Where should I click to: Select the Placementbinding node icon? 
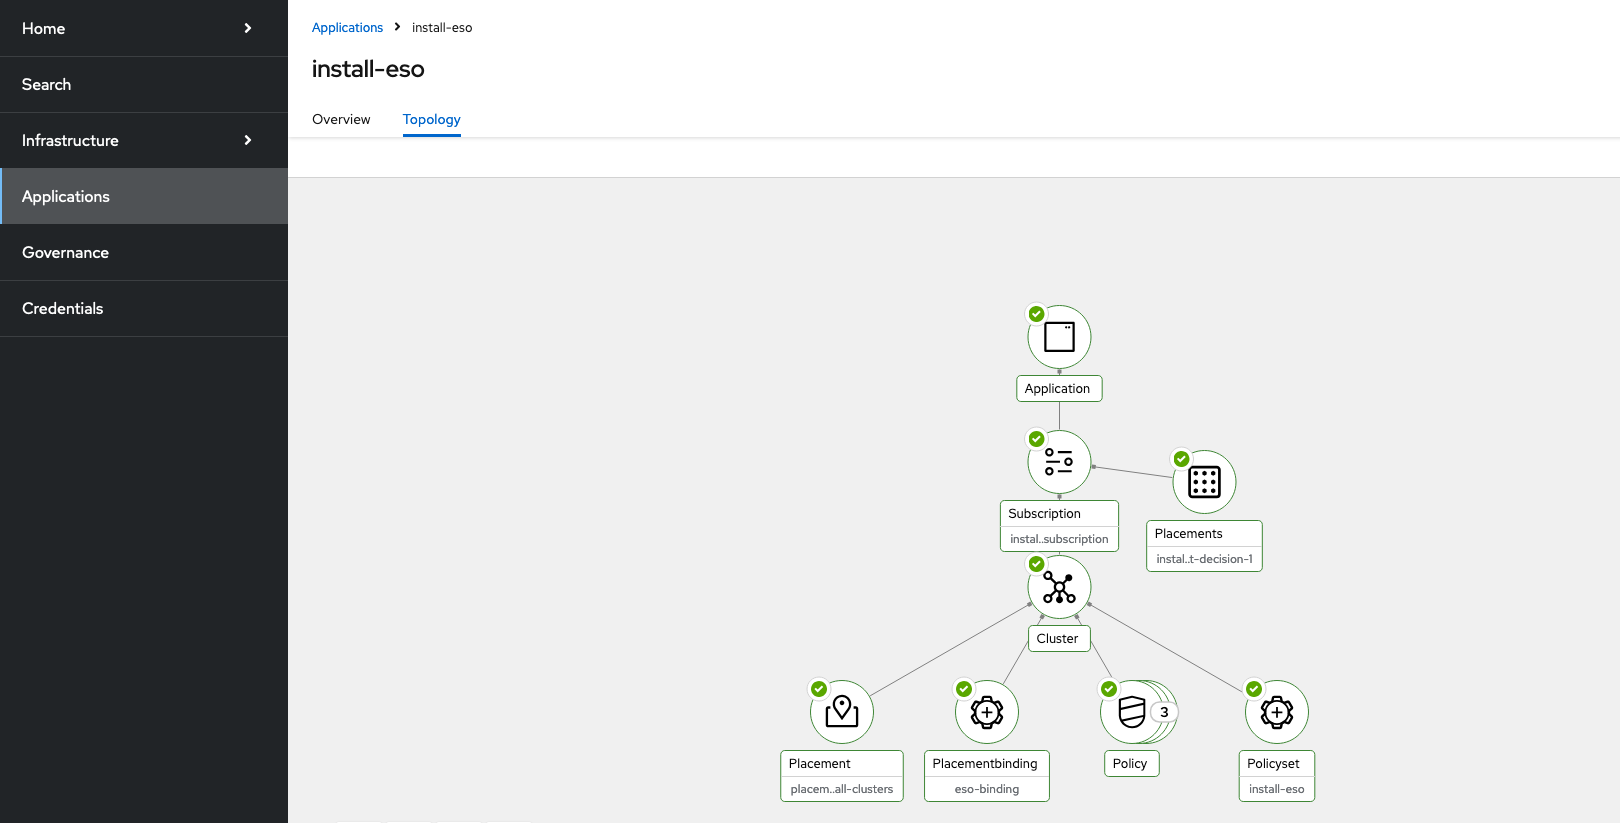[987, 712]
